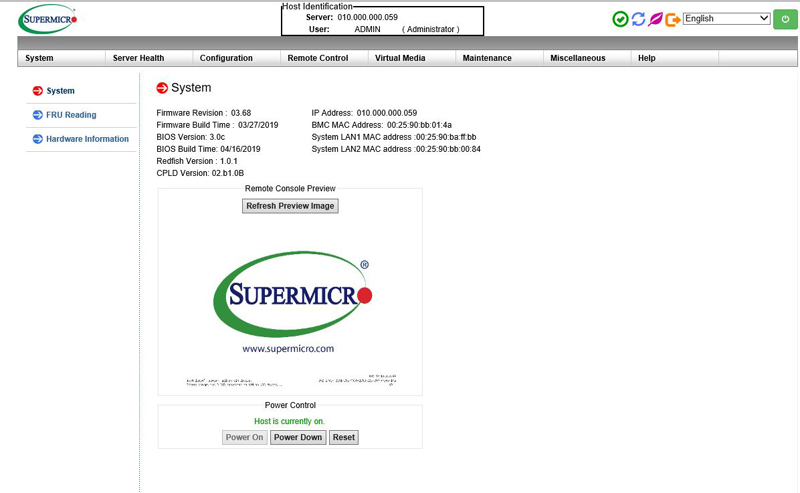Select System link in the sidebar
Screen dimensions: 800x493
[x=60, y=91]
